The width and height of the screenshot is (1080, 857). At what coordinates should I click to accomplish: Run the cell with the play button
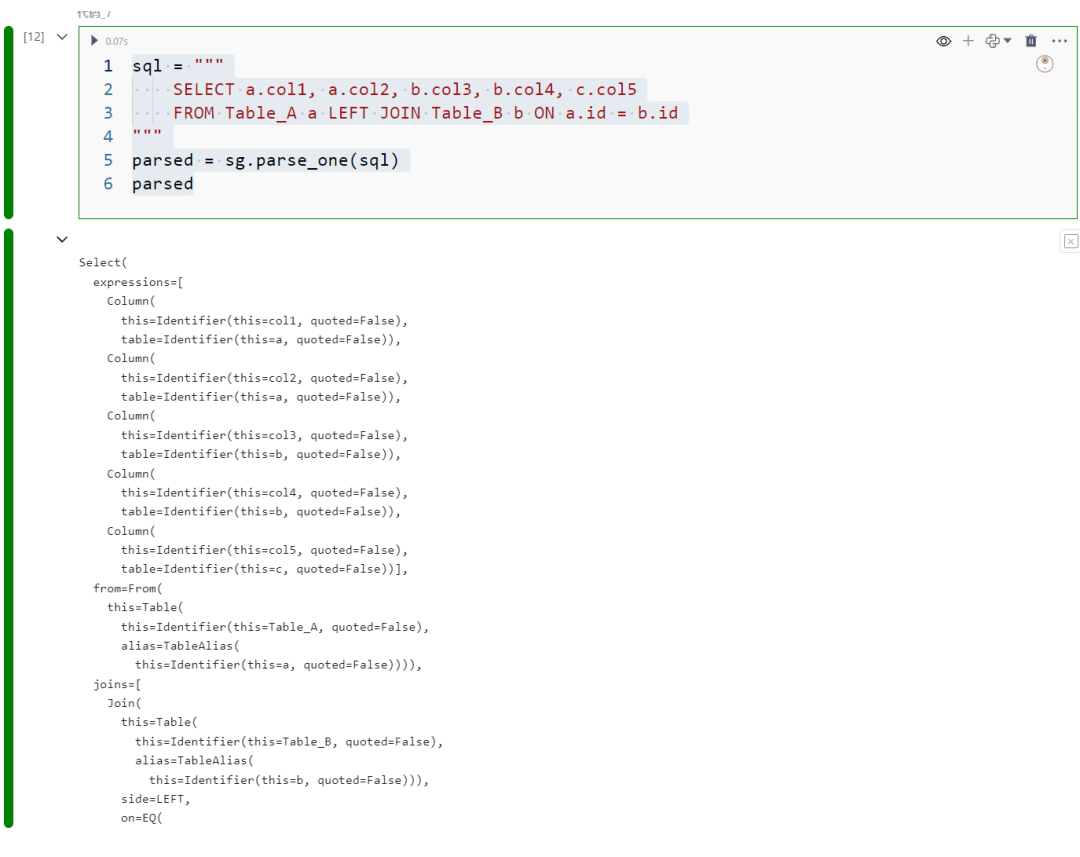pyautogui.click(x=95, y=41)
